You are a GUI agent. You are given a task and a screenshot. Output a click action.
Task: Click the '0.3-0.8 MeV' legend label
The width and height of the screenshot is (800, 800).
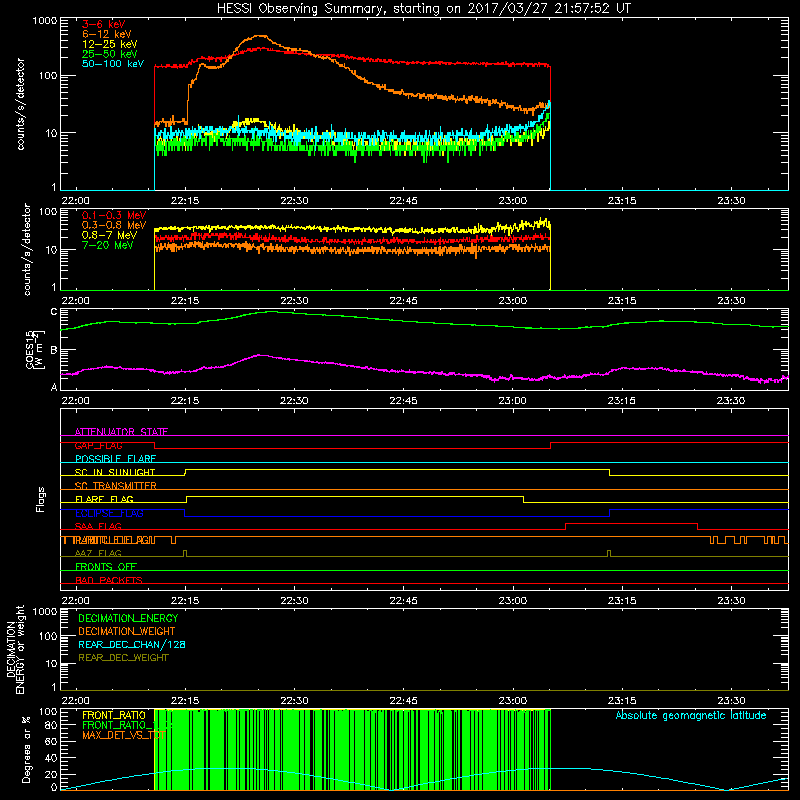click(114, 225)
